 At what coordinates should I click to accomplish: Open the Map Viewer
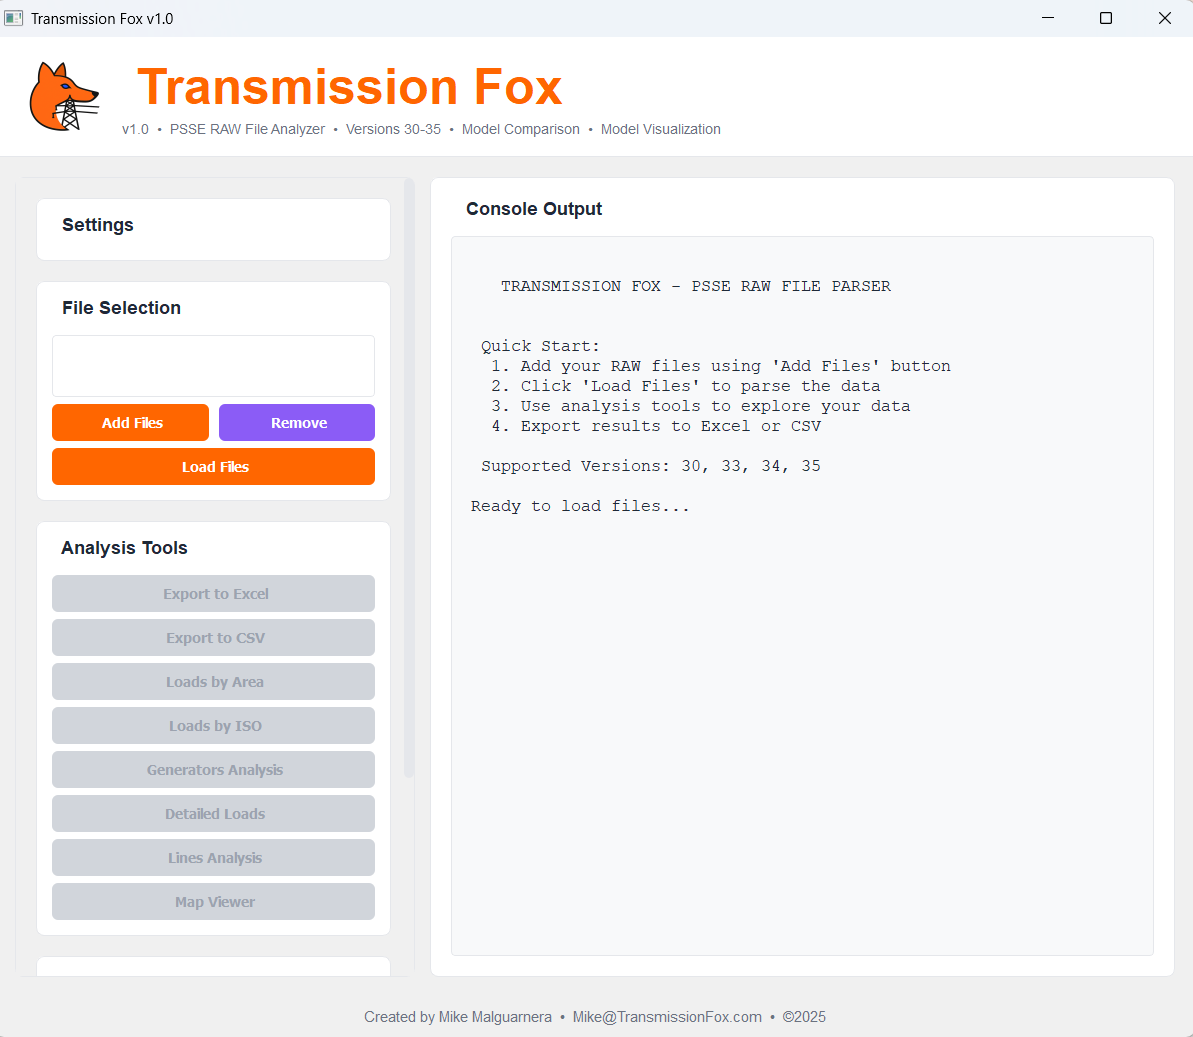213,901
